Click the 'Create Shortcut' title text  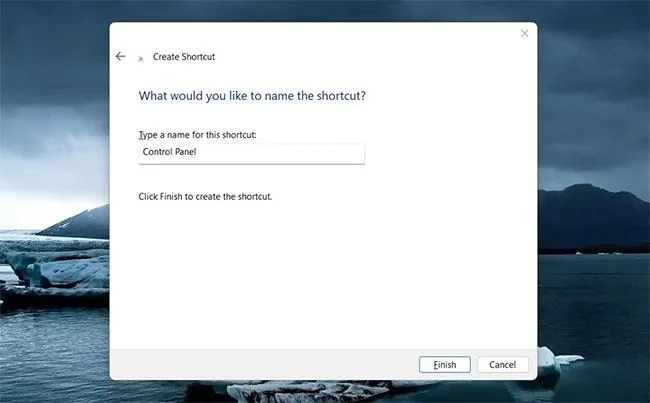point(184,57)
